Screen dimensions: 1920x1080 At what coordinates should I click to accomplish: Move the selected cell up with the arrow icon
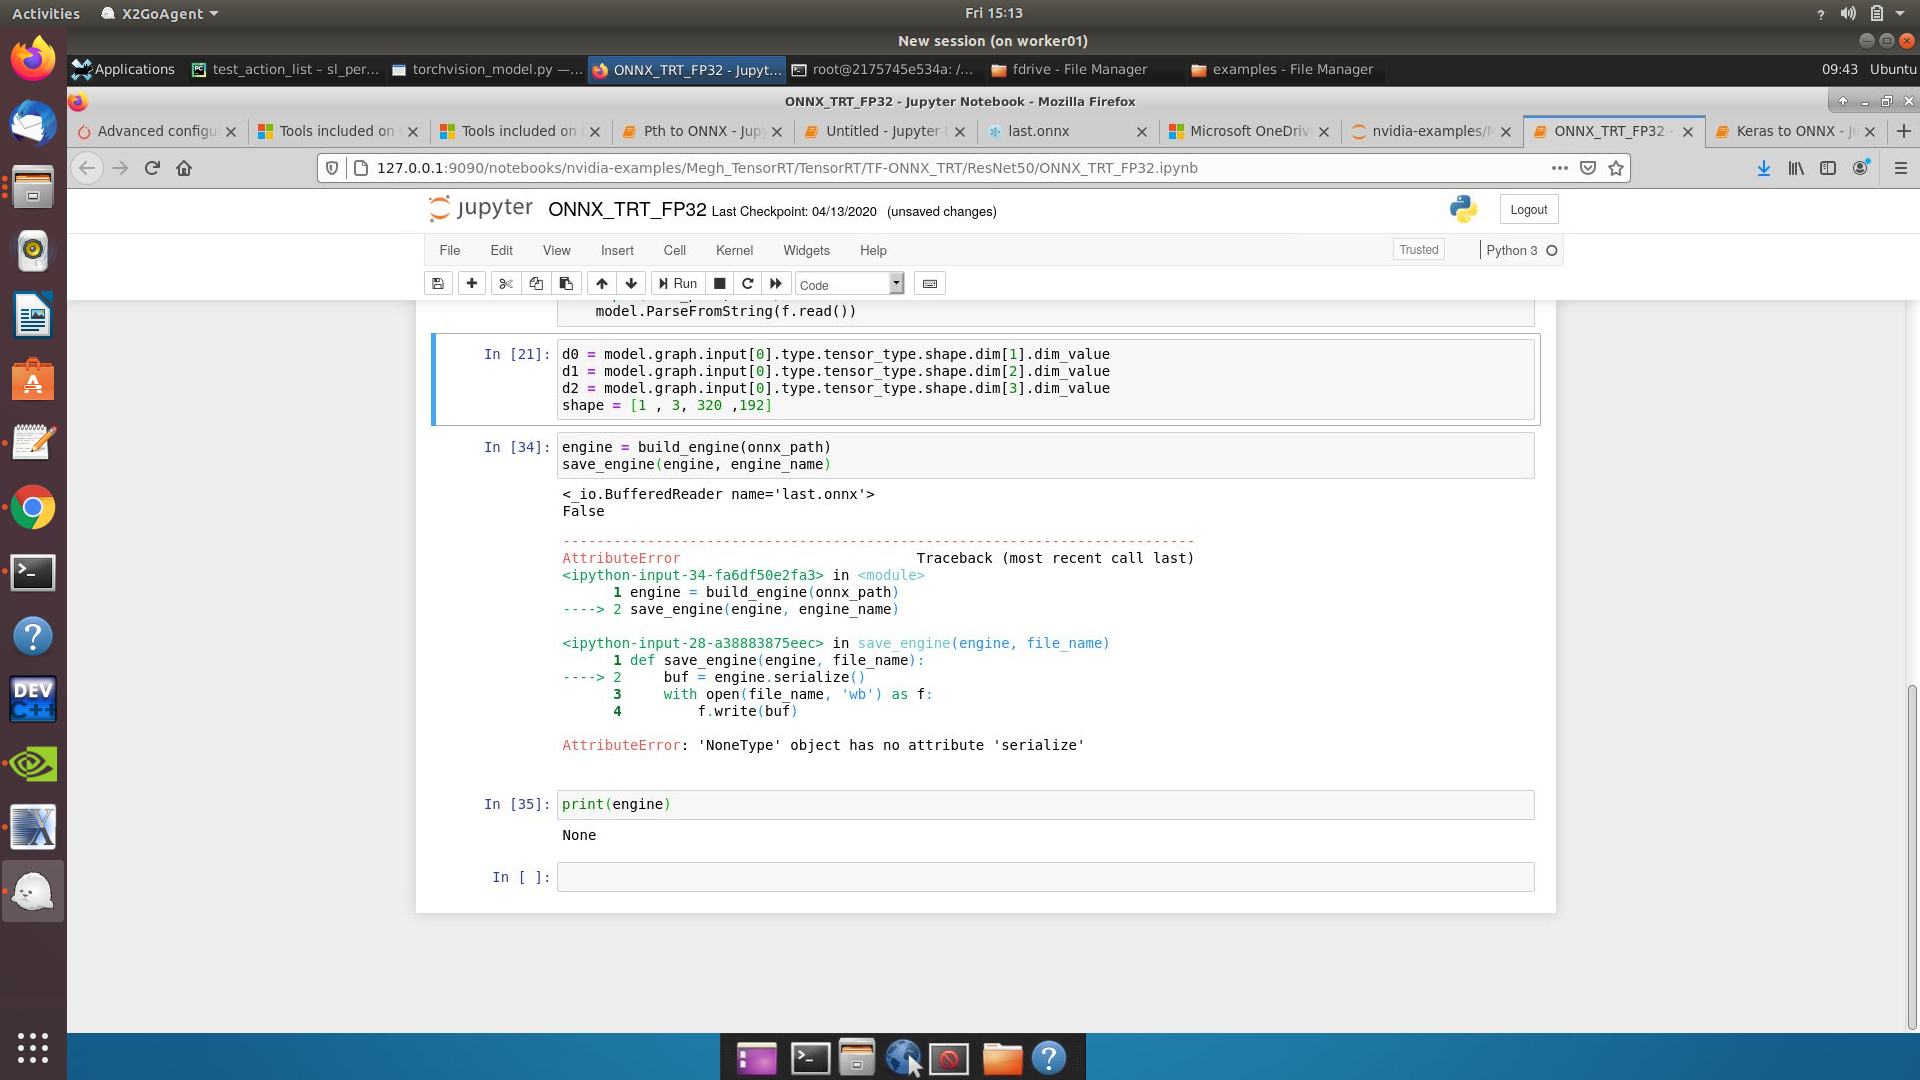coord(601,283)
